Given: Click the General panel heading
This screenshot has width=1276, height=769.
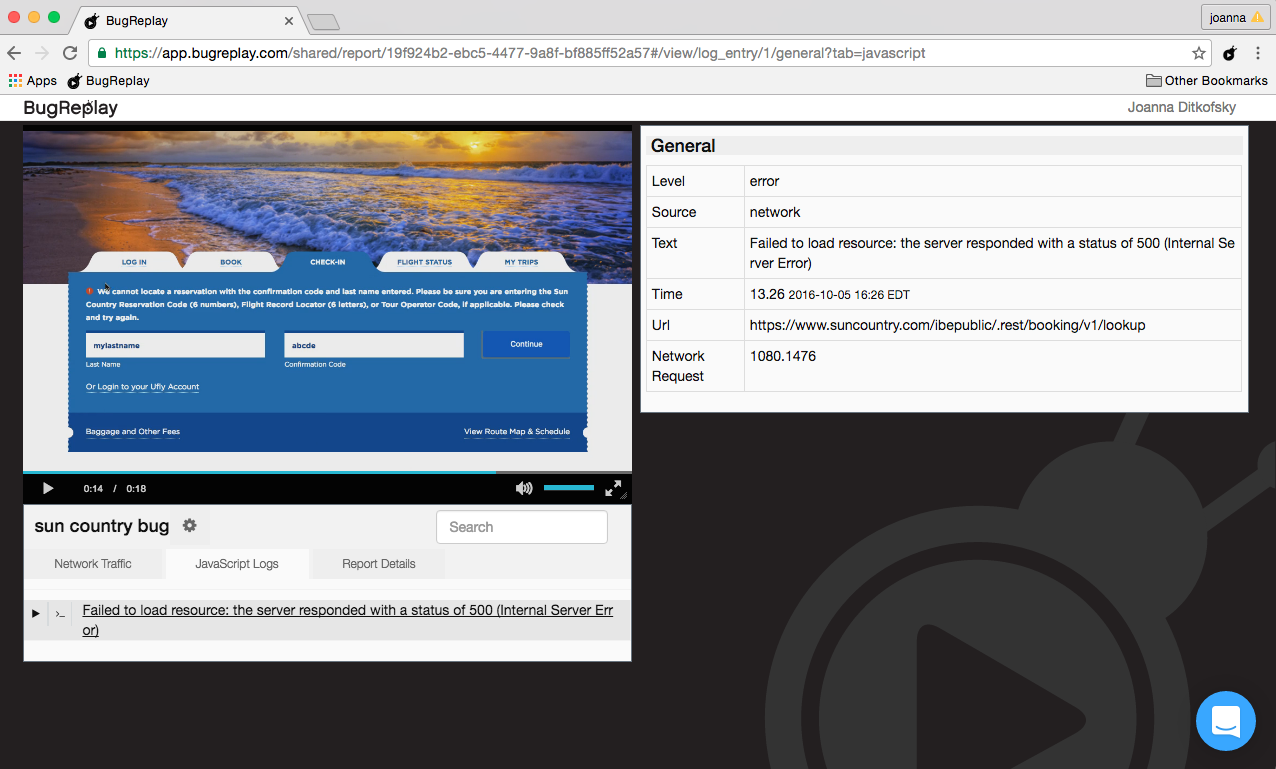Looking at the screenshot, I should [683, 146].
